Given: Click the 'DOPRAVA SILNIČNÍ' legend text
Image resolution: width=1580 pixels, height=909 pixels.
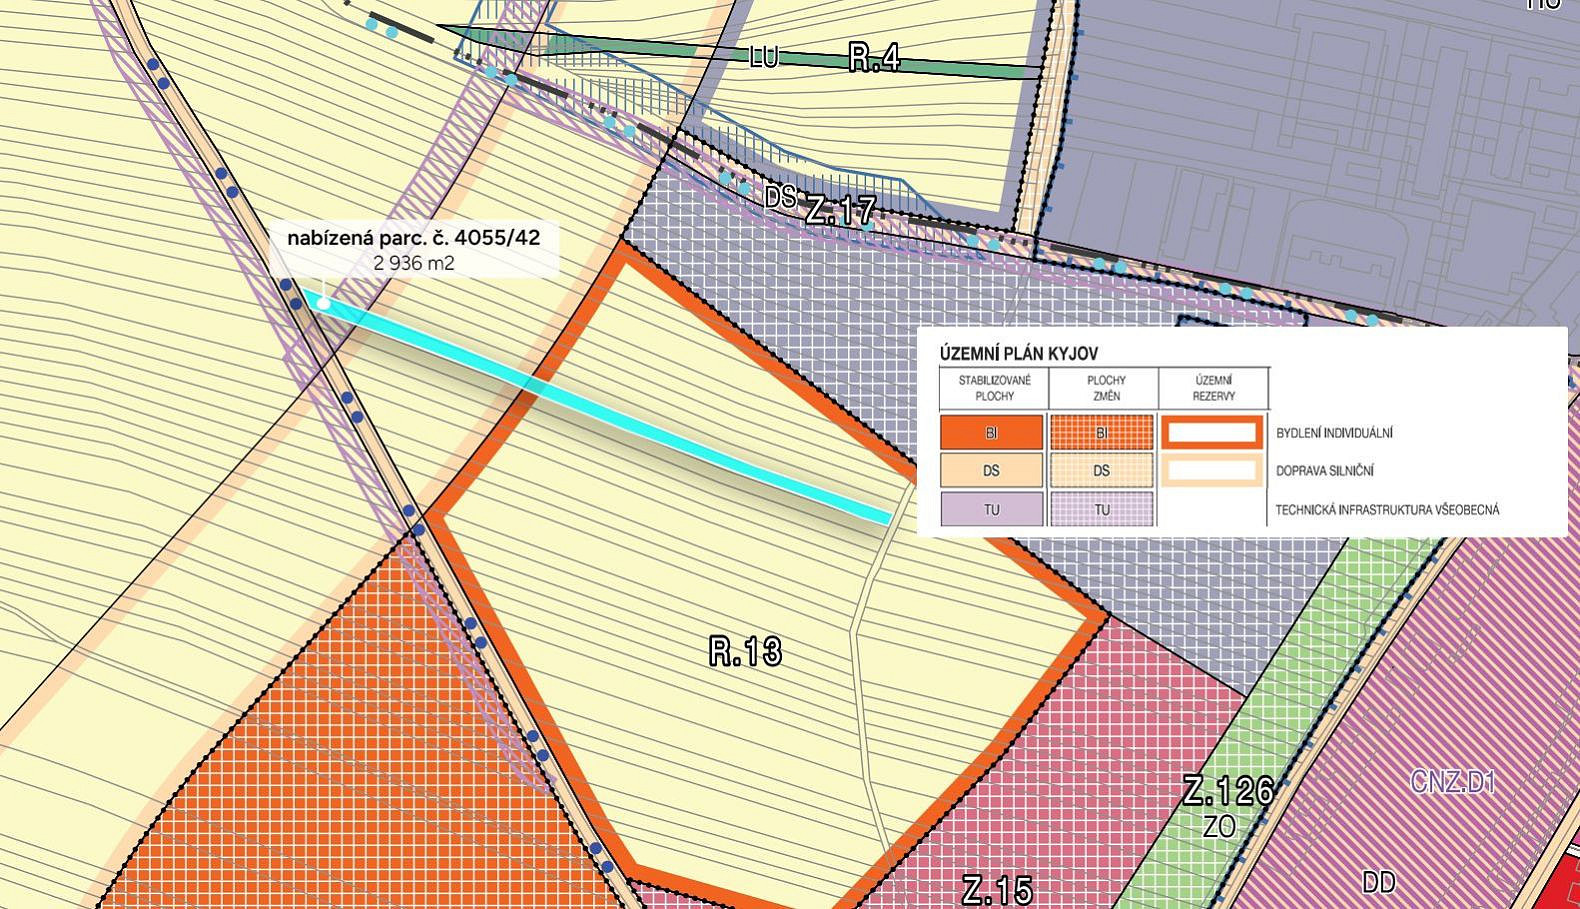Looking at the screenshot, I should [1326, 471].
